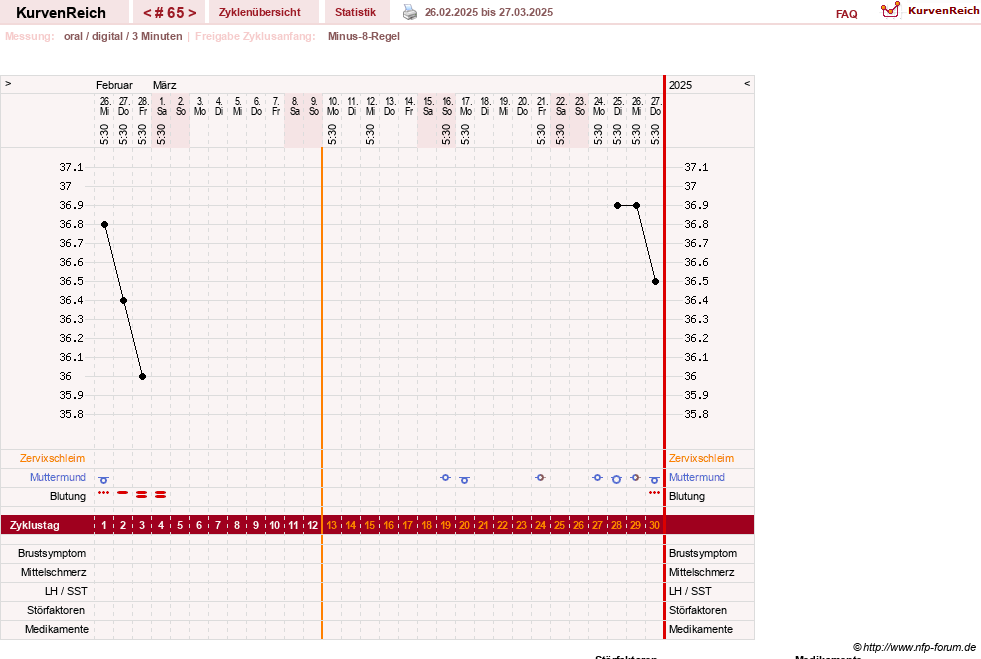Select the Muttermund symbol on cycle day 29
Image resolution: width=981 pixels, height=659 pixels.
pos(636,478)
